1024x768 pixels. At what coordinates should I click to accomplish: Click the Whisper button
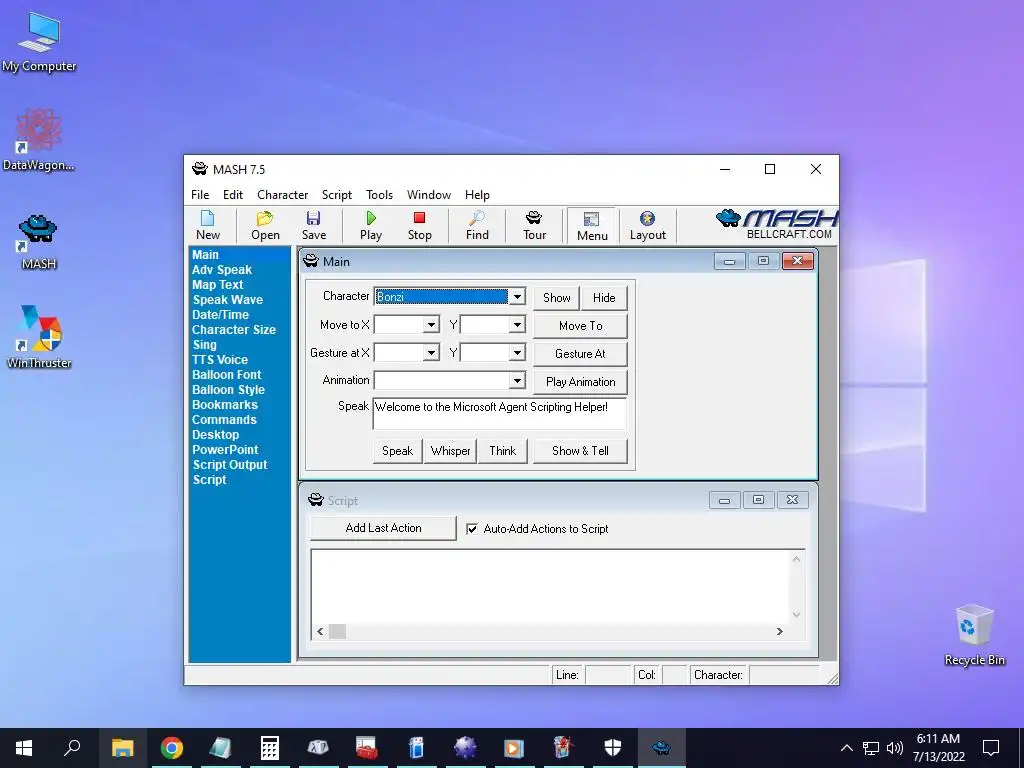(450, 451)
